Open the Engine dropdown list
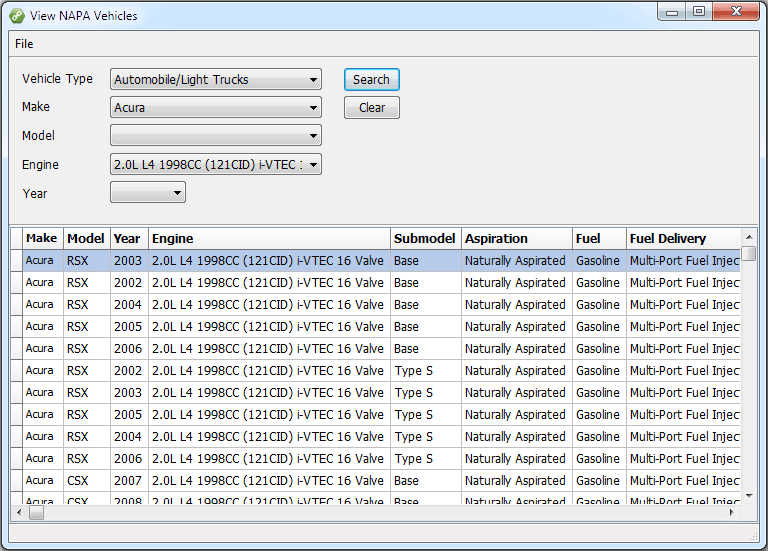The image size is (768, 551). tap(313, 165)
